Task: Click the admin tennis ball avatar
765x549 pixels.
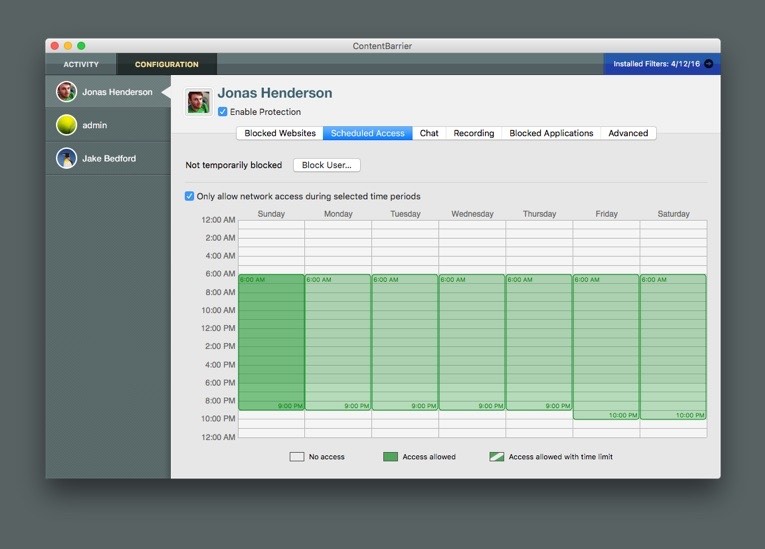Action: [67, 125]
